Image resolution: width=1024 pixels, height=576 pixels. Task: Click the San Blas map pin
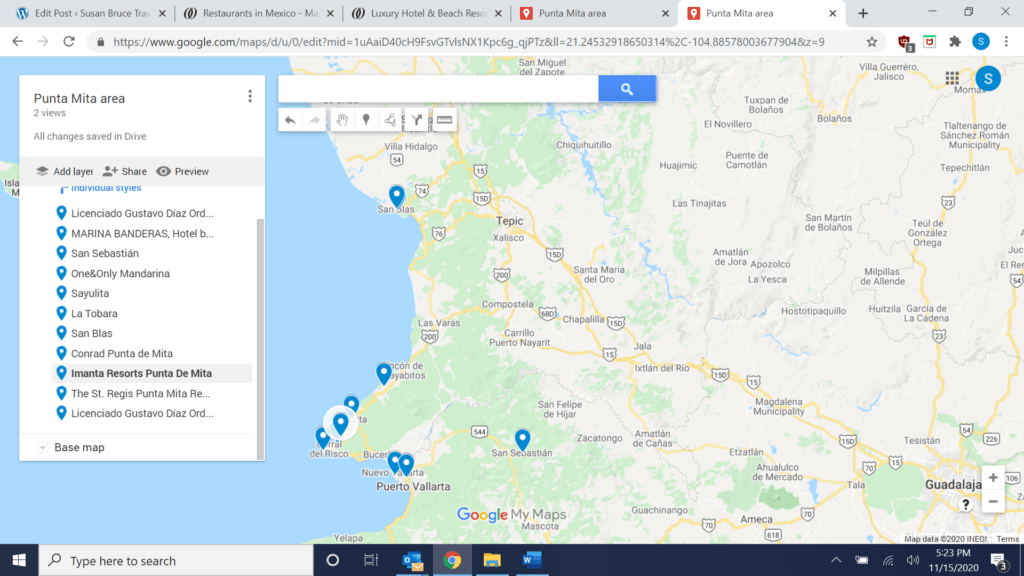396,196
